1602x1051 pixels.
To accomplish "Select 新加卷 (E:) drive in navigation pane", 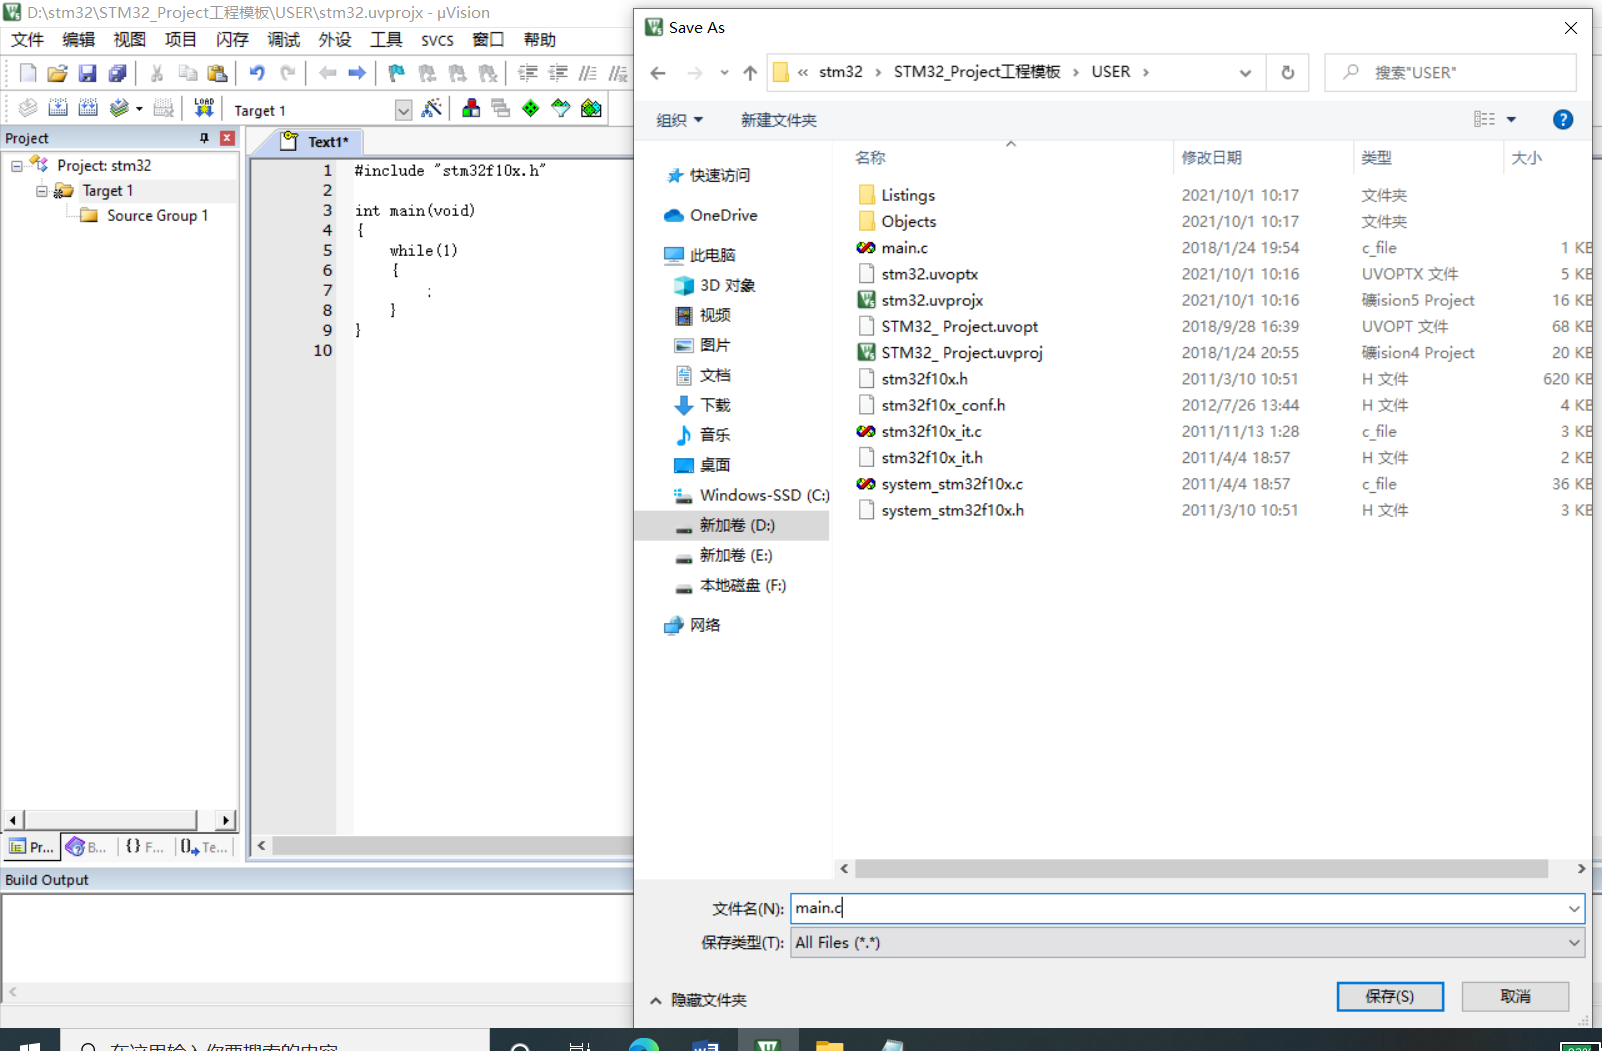I will tap(735, 555).
